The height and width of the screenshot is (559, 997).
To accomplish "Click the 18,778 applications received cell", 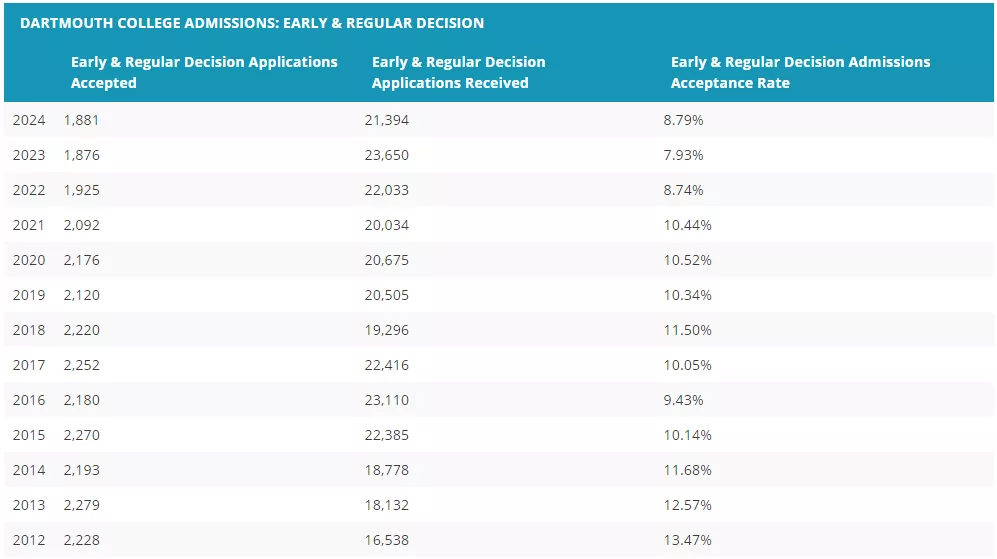I will click(386, 470).
